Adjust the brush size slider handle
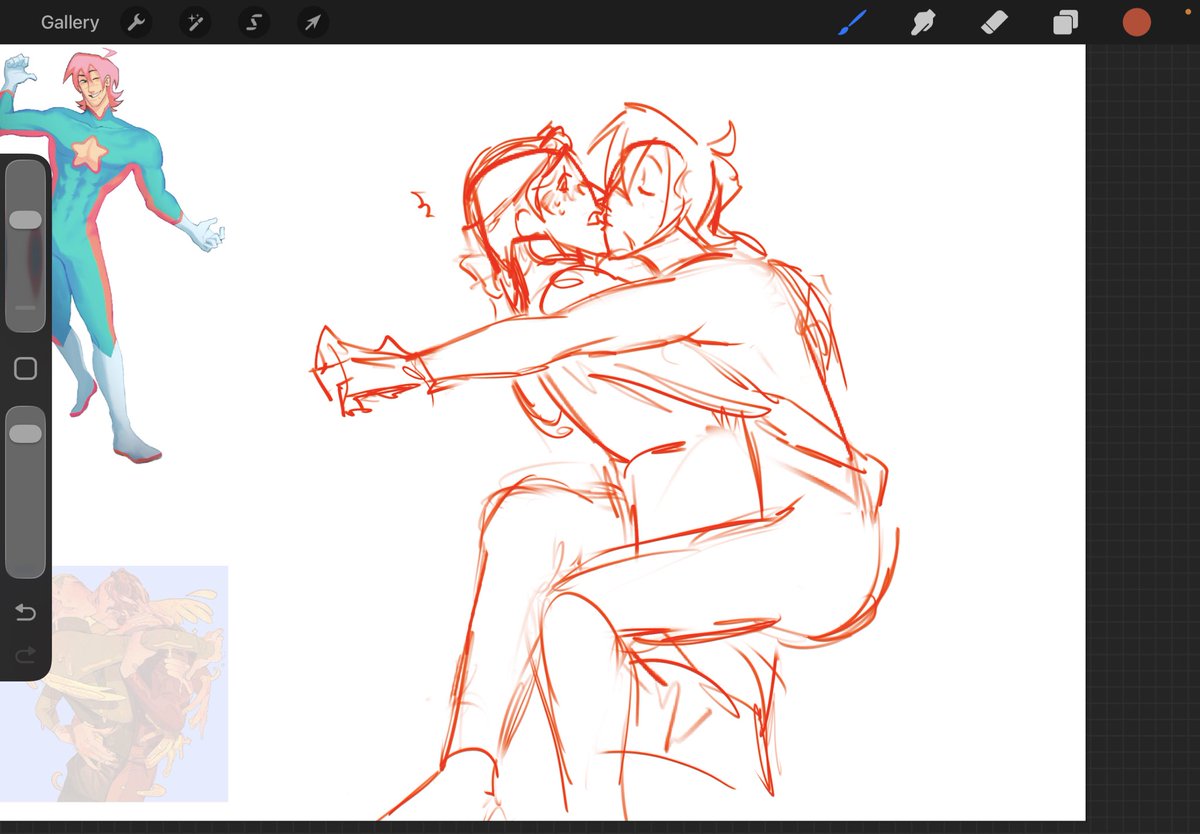Screen dimensions: 1200x834 click(x=25, y=218)
